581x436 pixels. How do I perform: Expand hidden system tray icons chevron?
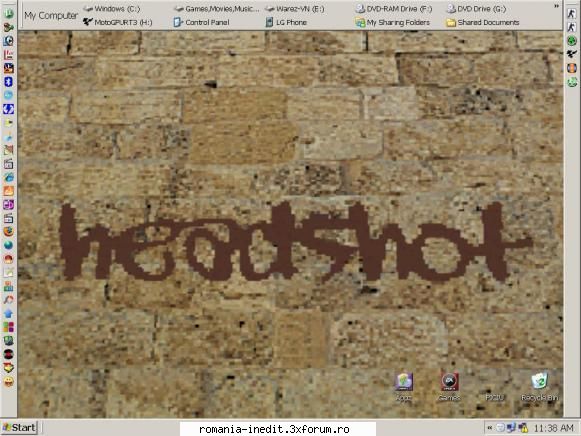coord(490,428)
